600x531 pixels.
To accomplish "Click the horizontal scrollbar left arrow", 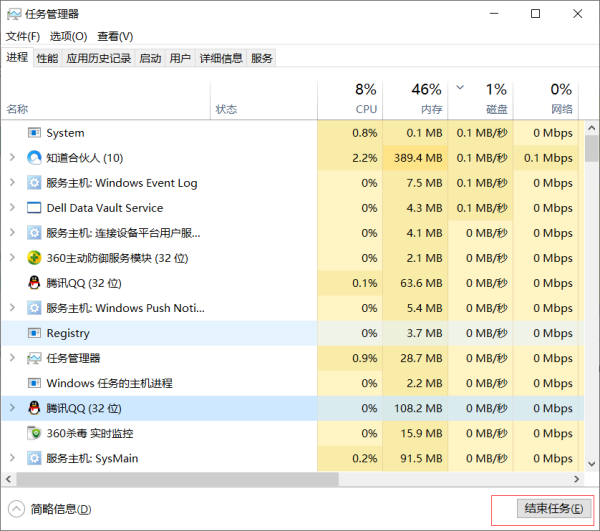I will pos(8,479).
